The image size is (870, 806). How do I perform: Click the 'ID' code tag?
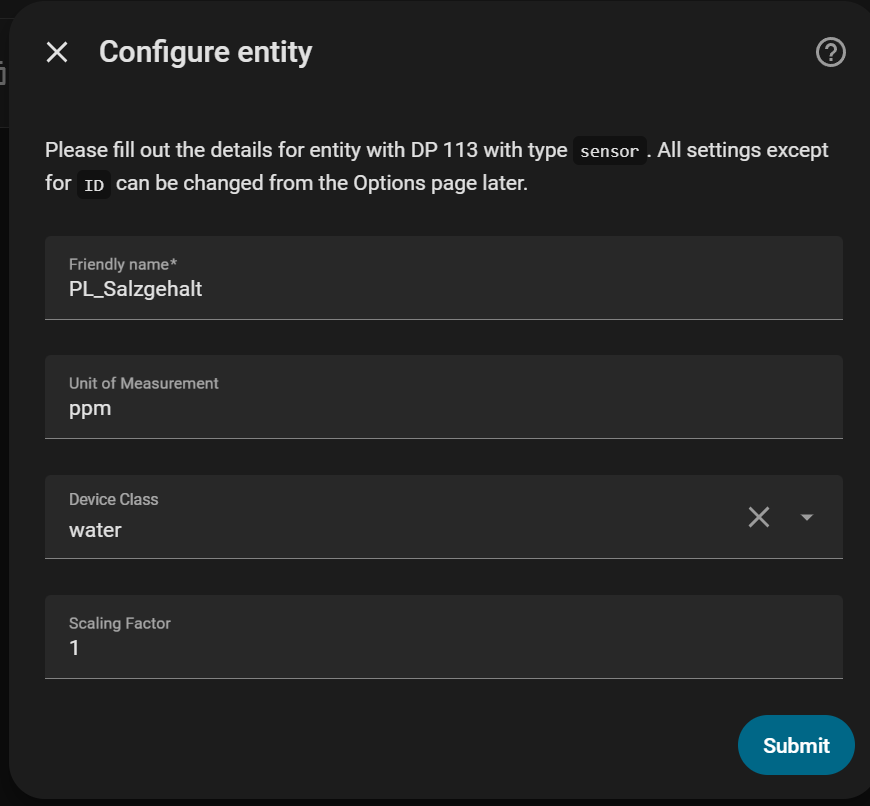(94, 185)
